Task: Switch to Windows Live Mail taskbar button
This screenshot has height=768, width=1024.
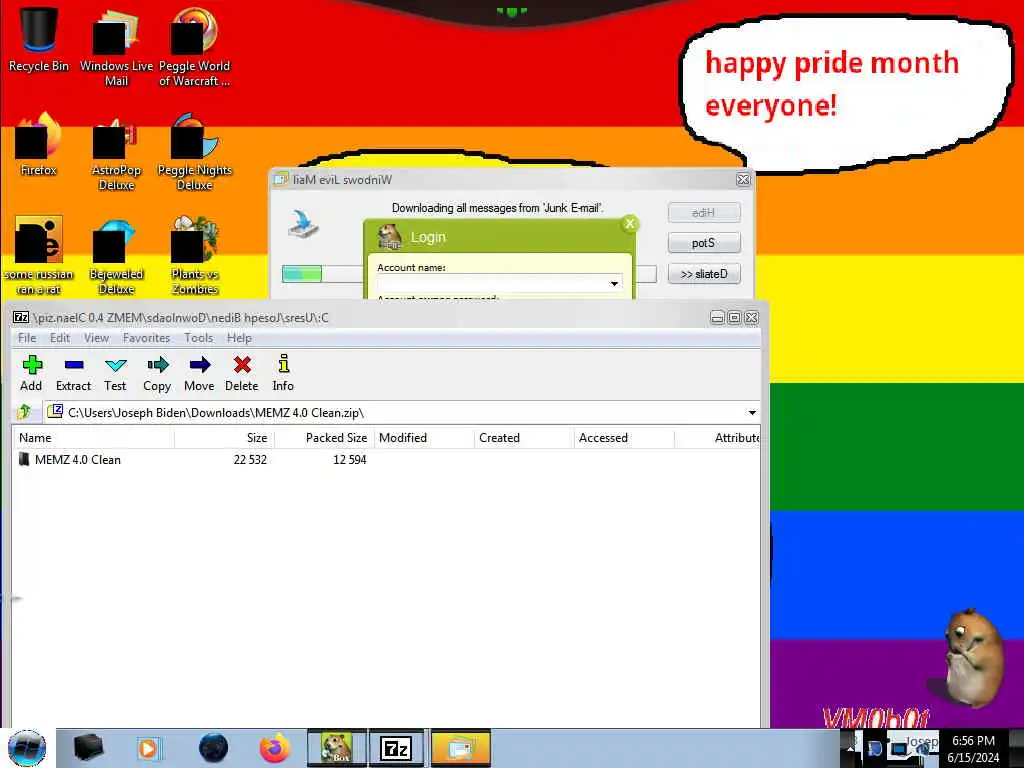Action: coord(460,748)
